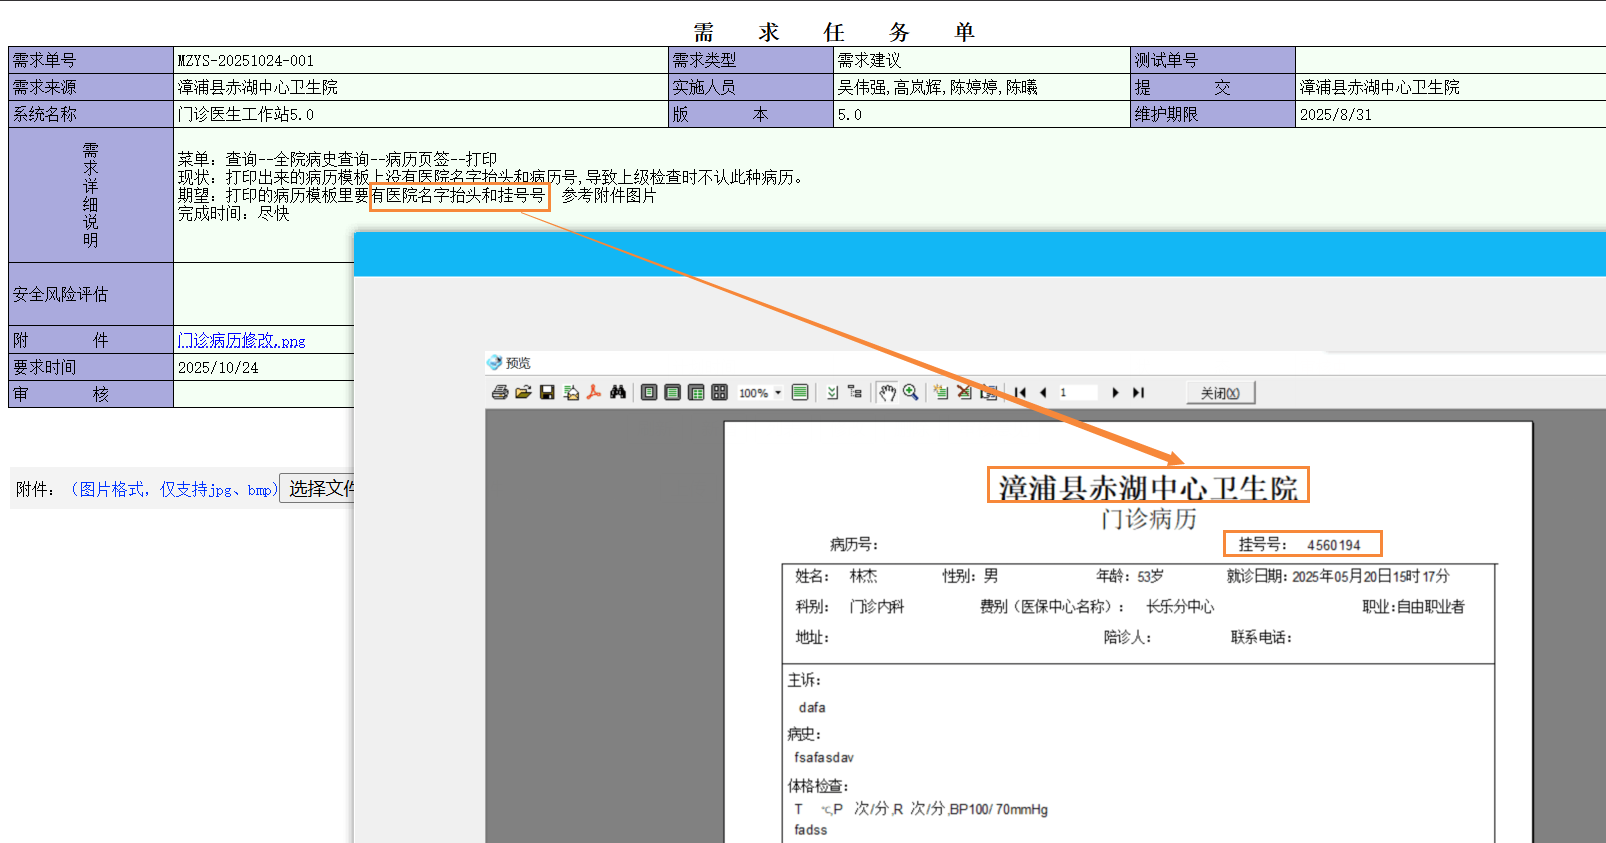The width and height of the screenshot is (1606, 843).
Task: Click the maintenance deadline 2025/8/31
Action: tap(1336, 114)
